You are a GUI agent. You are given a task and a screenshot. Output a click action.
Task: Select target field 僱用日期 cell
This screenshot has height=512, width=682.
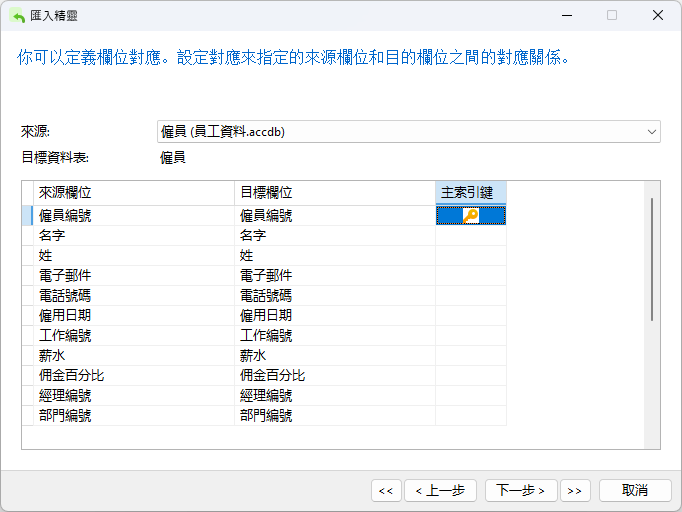pyautogui.click(x=334, y=315)
